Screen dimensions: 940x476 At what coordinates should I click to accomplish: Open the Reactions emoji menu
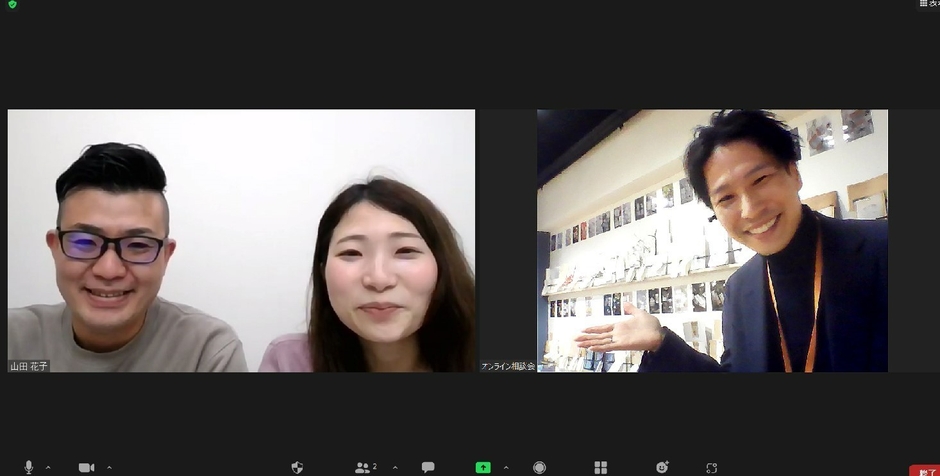[661, 467]
